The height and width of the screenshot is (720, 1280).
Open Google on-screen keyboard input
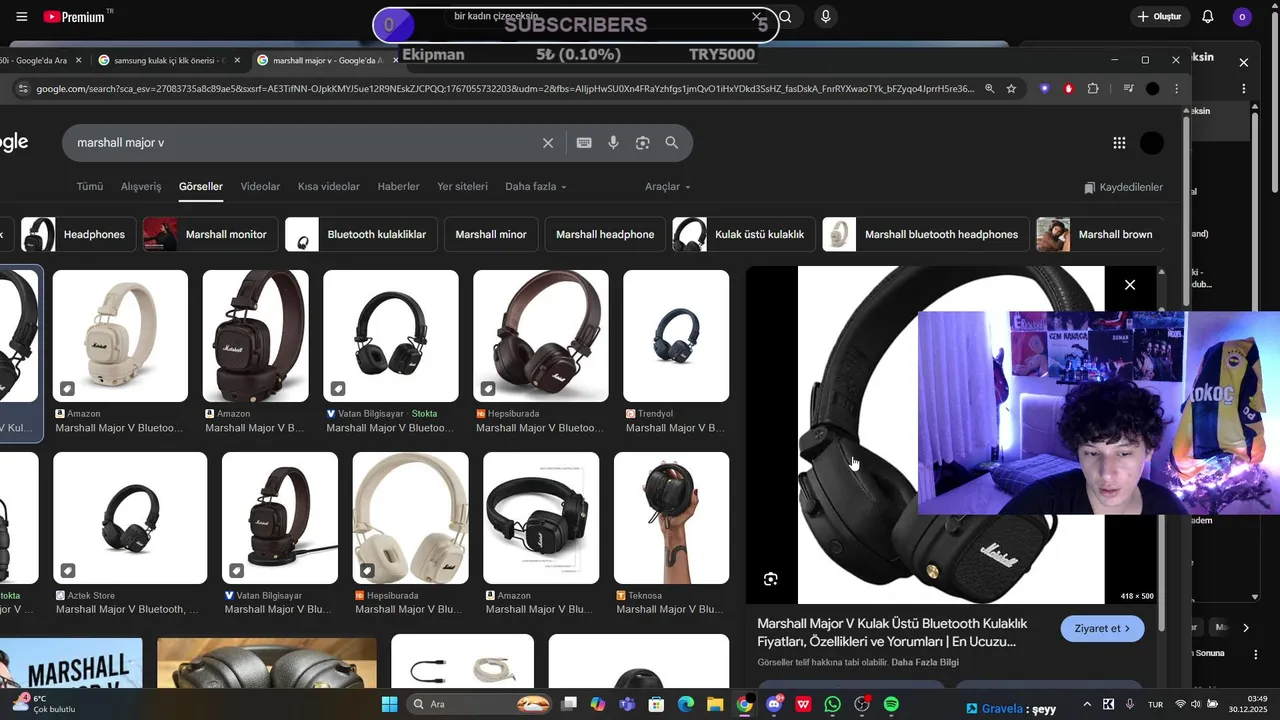[584, 143]
